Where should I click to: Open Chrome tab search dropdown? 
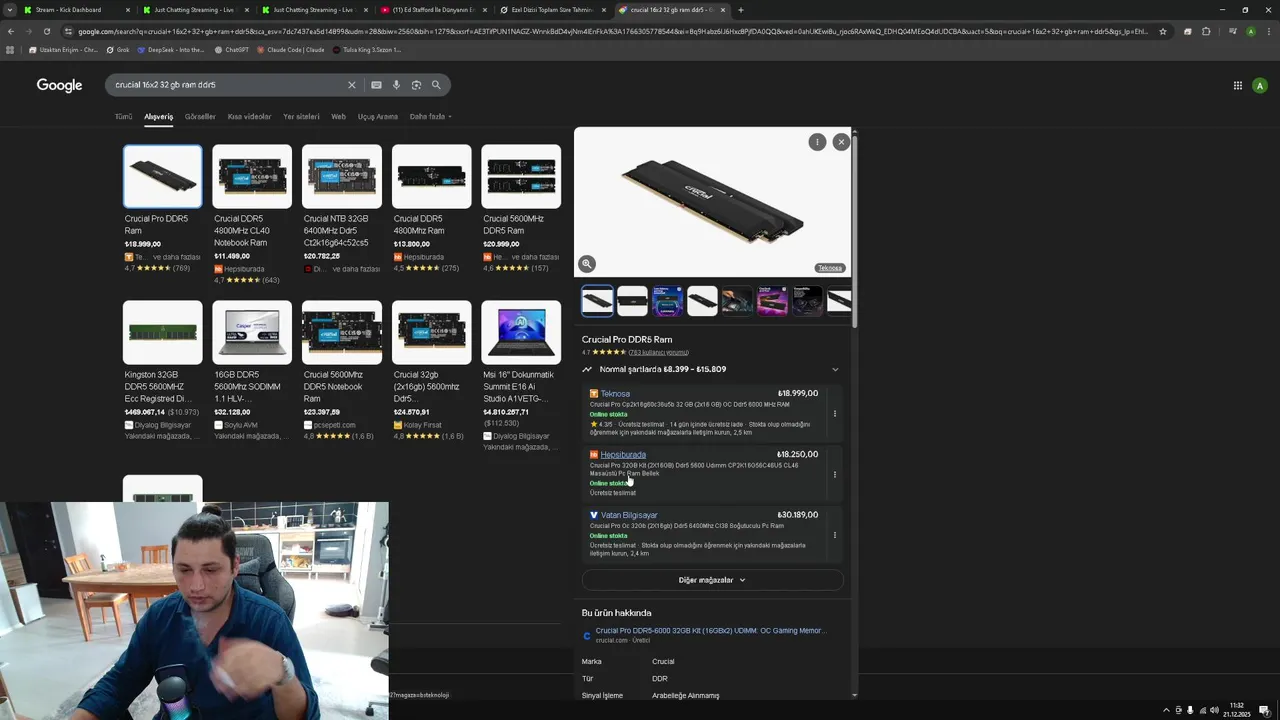pyautogui.click(x=10, y=10)
